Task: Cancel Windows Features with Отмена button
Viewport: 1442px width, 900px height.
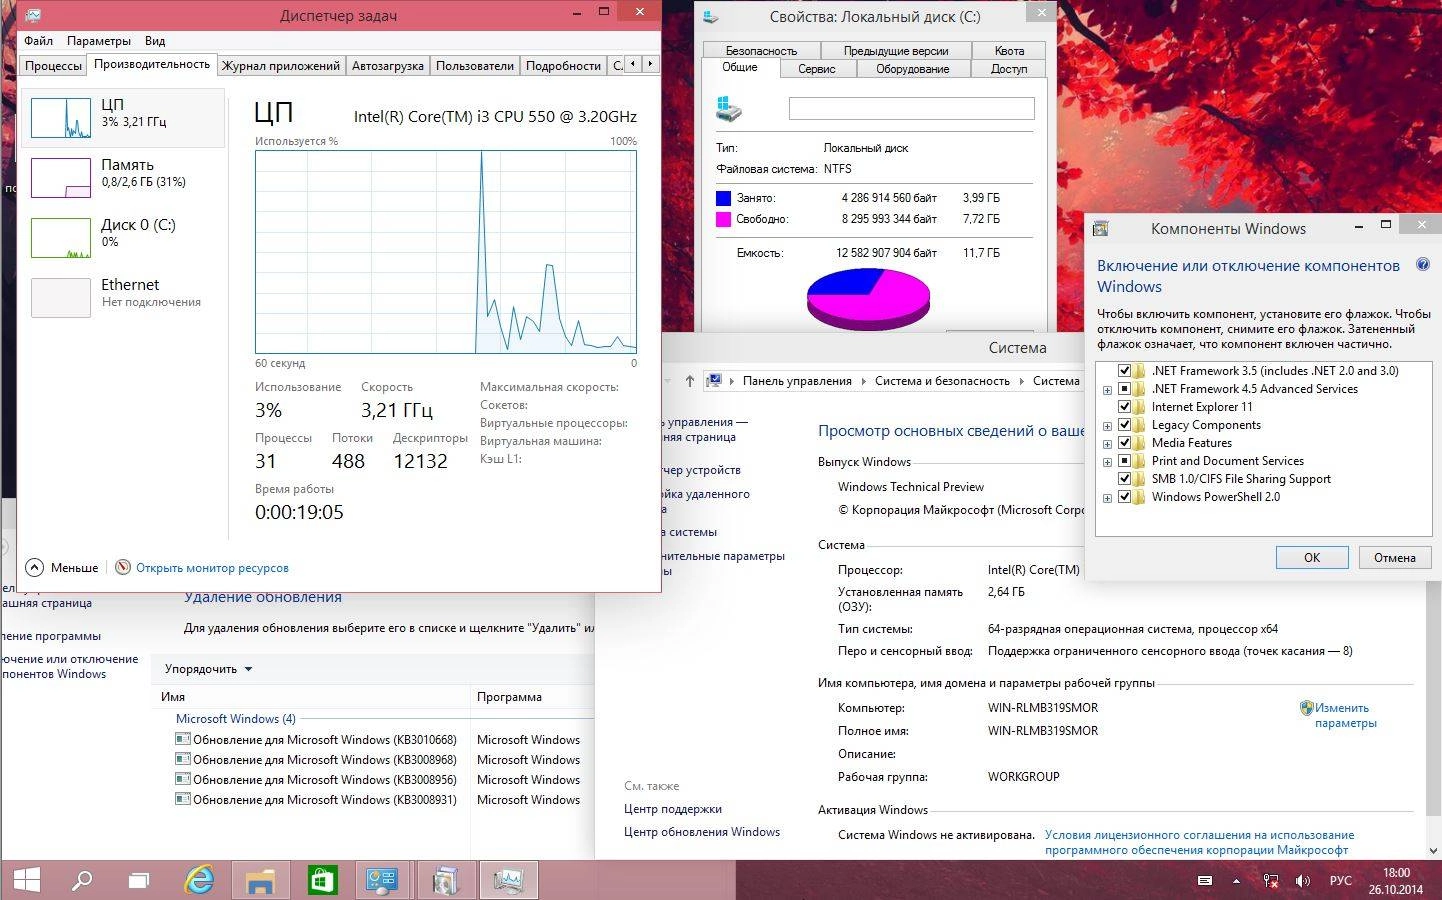Action: tap(1394, 558)
